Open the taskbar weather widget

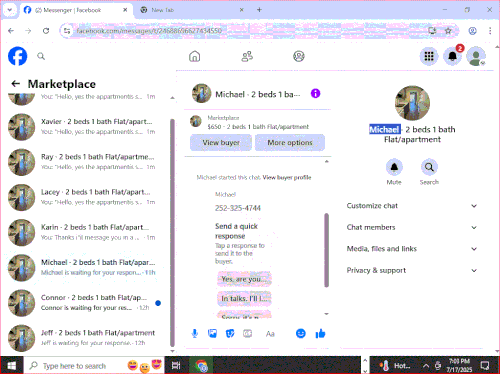click(395, 366)
